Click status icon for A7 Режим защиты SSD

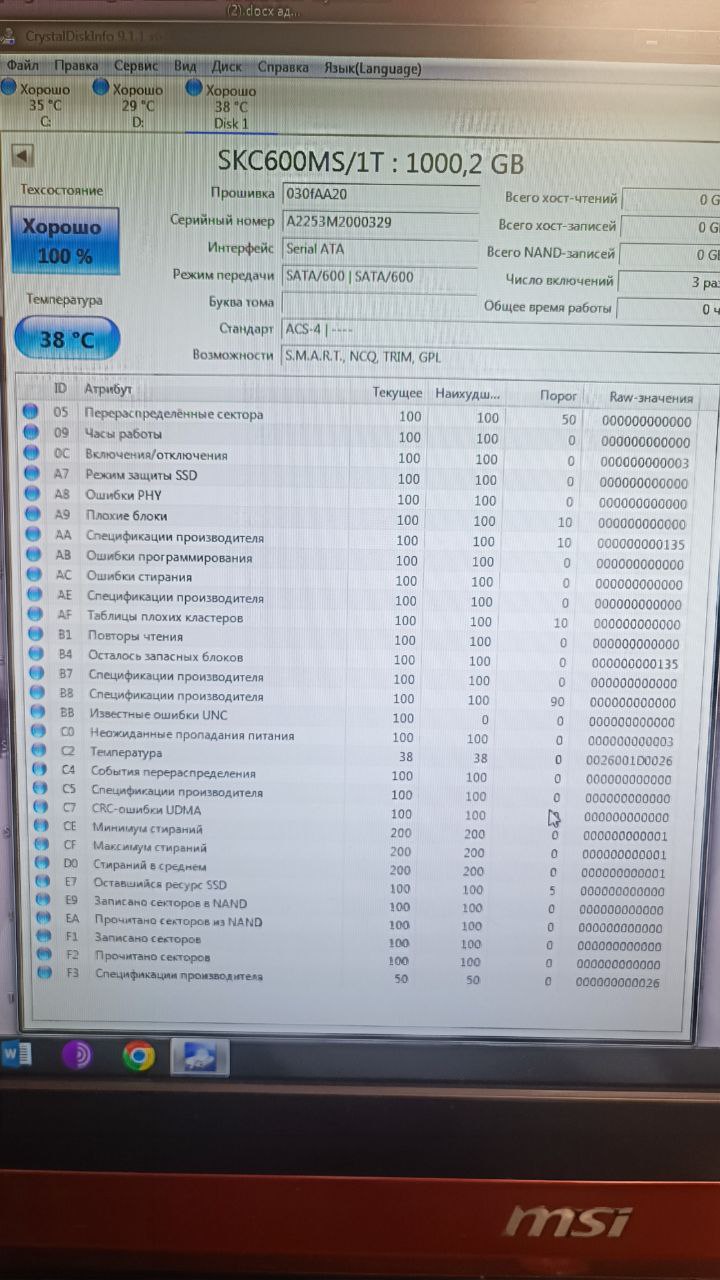[31, 474]
